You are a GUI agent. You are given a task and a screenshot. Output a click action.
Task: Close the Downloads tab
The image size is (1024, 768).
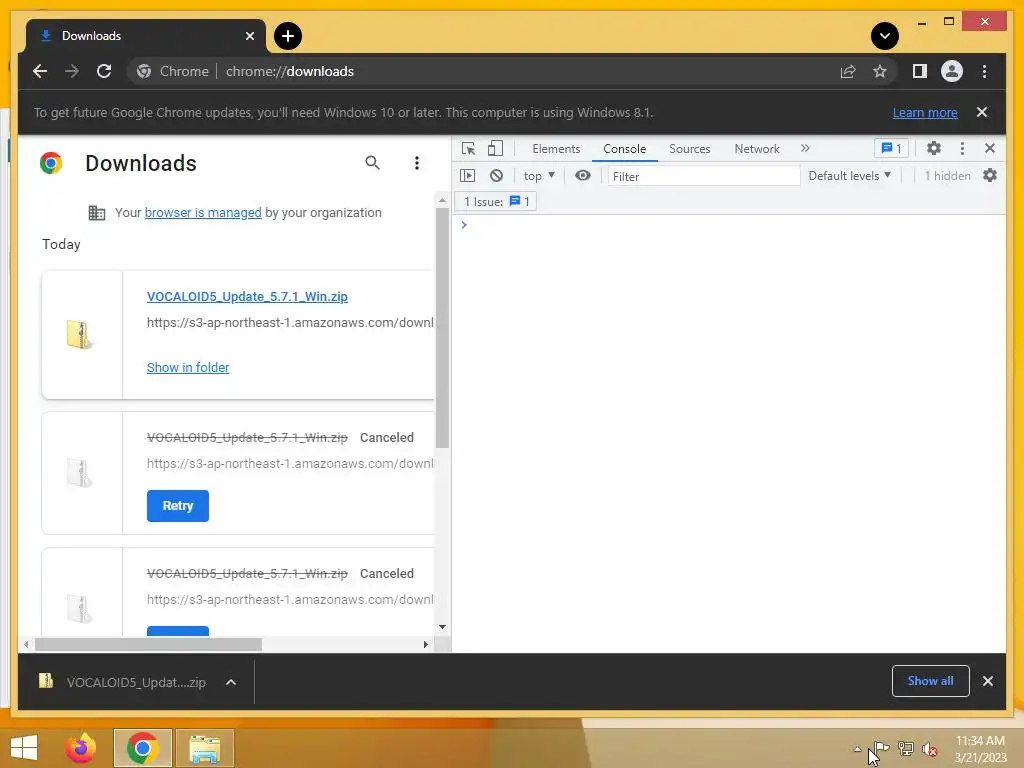tap(249, 36)
